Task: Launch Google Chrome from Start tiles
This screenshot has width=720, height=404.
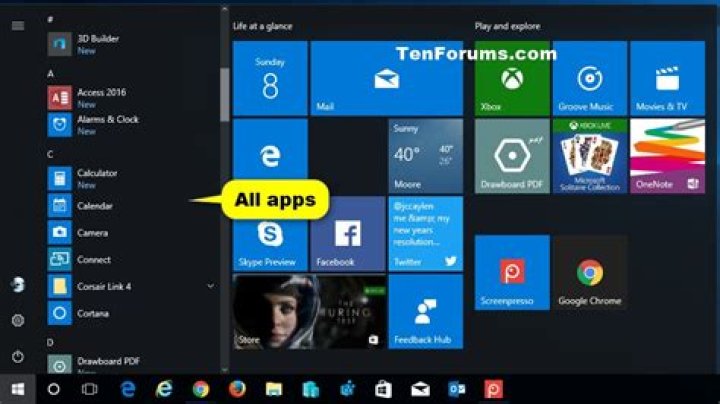Action: [x=590, y=273]
